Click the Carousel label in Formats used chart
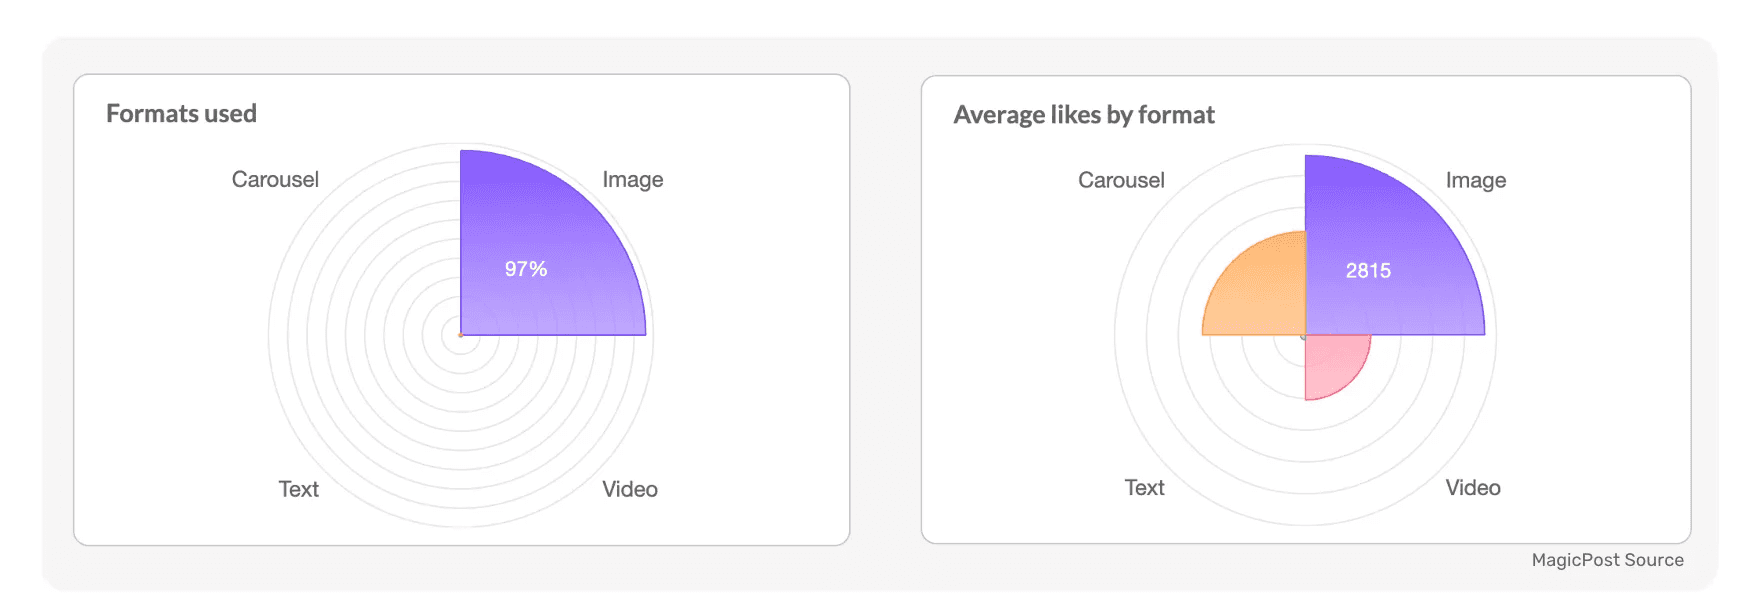 [x=275, y=179]
